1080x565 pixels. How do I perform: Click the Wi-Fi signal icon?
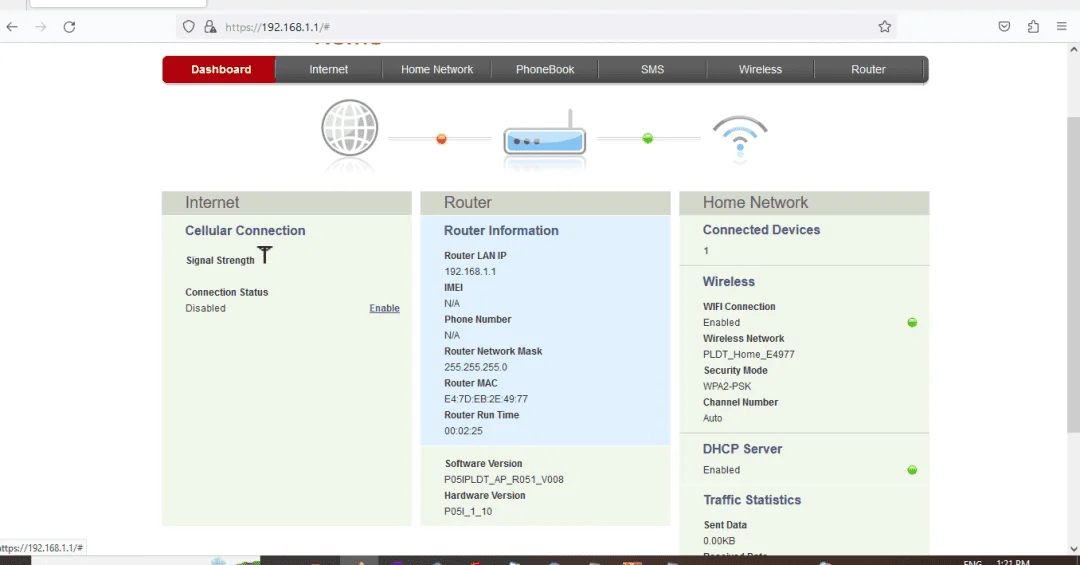(x=740, y=135)
